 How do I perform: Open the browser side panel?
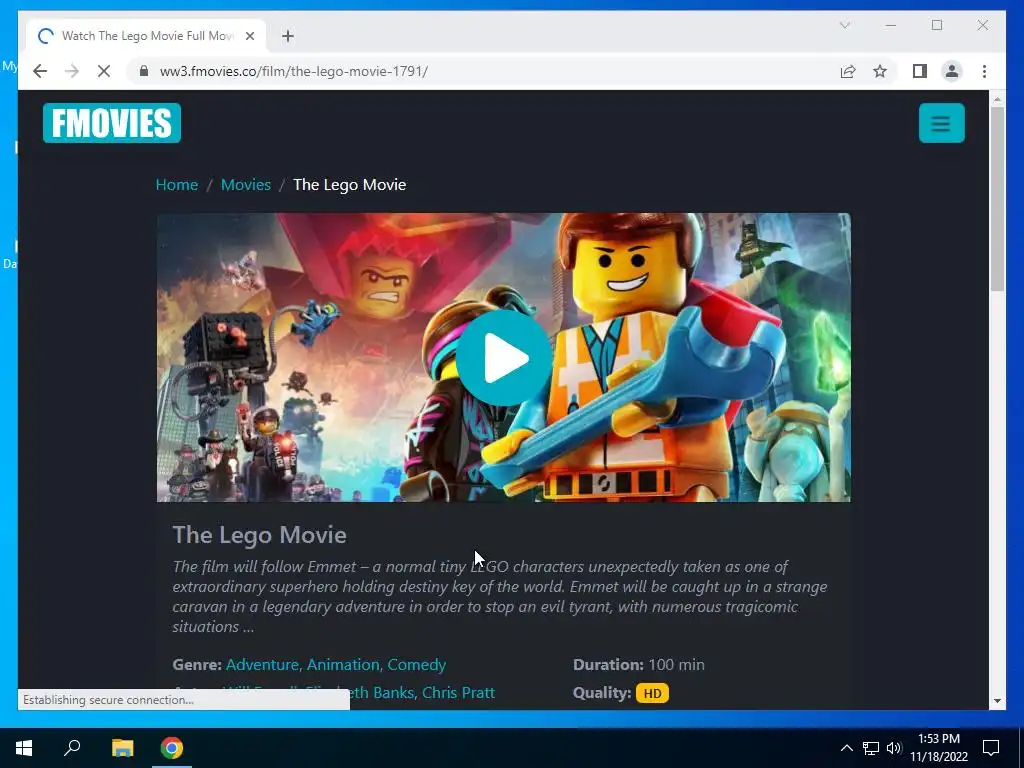[920, 71]
